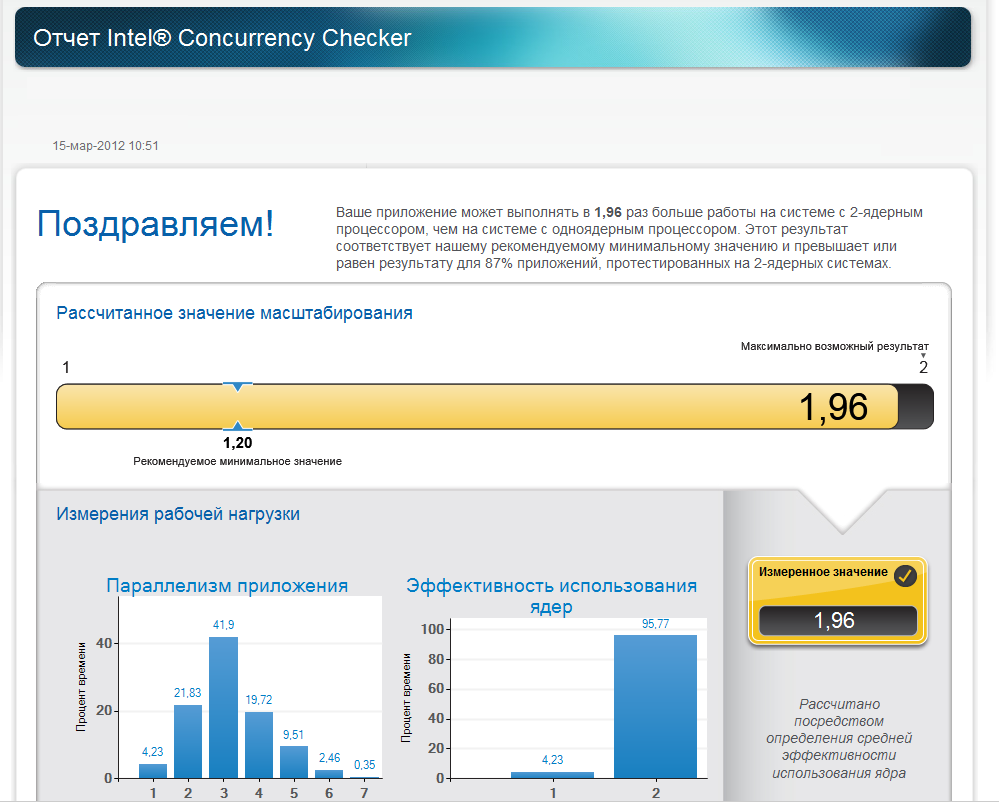Click the Рекомендуемое минимальное значение caption
999x802 pixels.
coord(238,461)
